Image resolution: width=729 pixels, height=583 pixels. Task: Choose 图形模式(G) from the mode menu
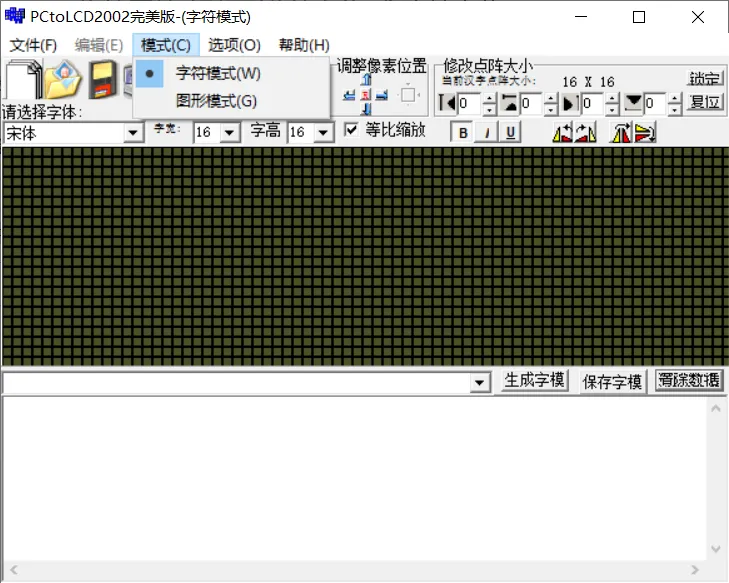[232, 101]
